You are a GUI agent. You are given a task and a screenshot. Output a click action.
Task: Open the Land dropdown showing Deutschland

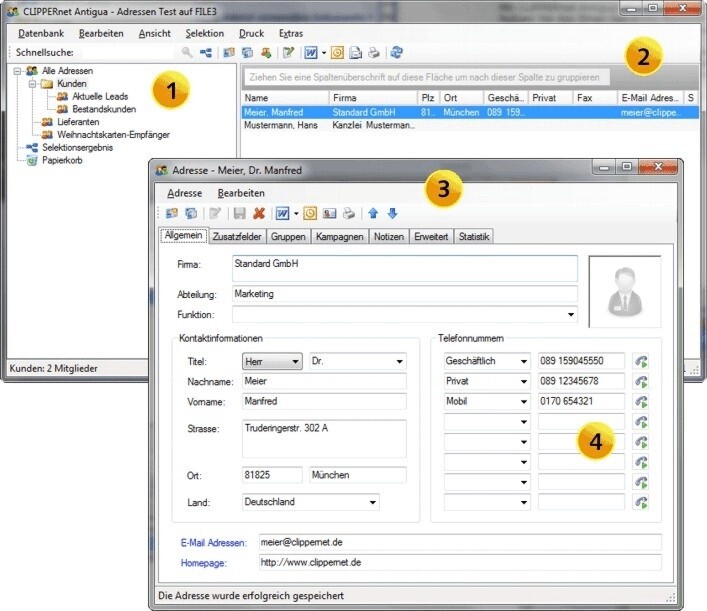372,502
